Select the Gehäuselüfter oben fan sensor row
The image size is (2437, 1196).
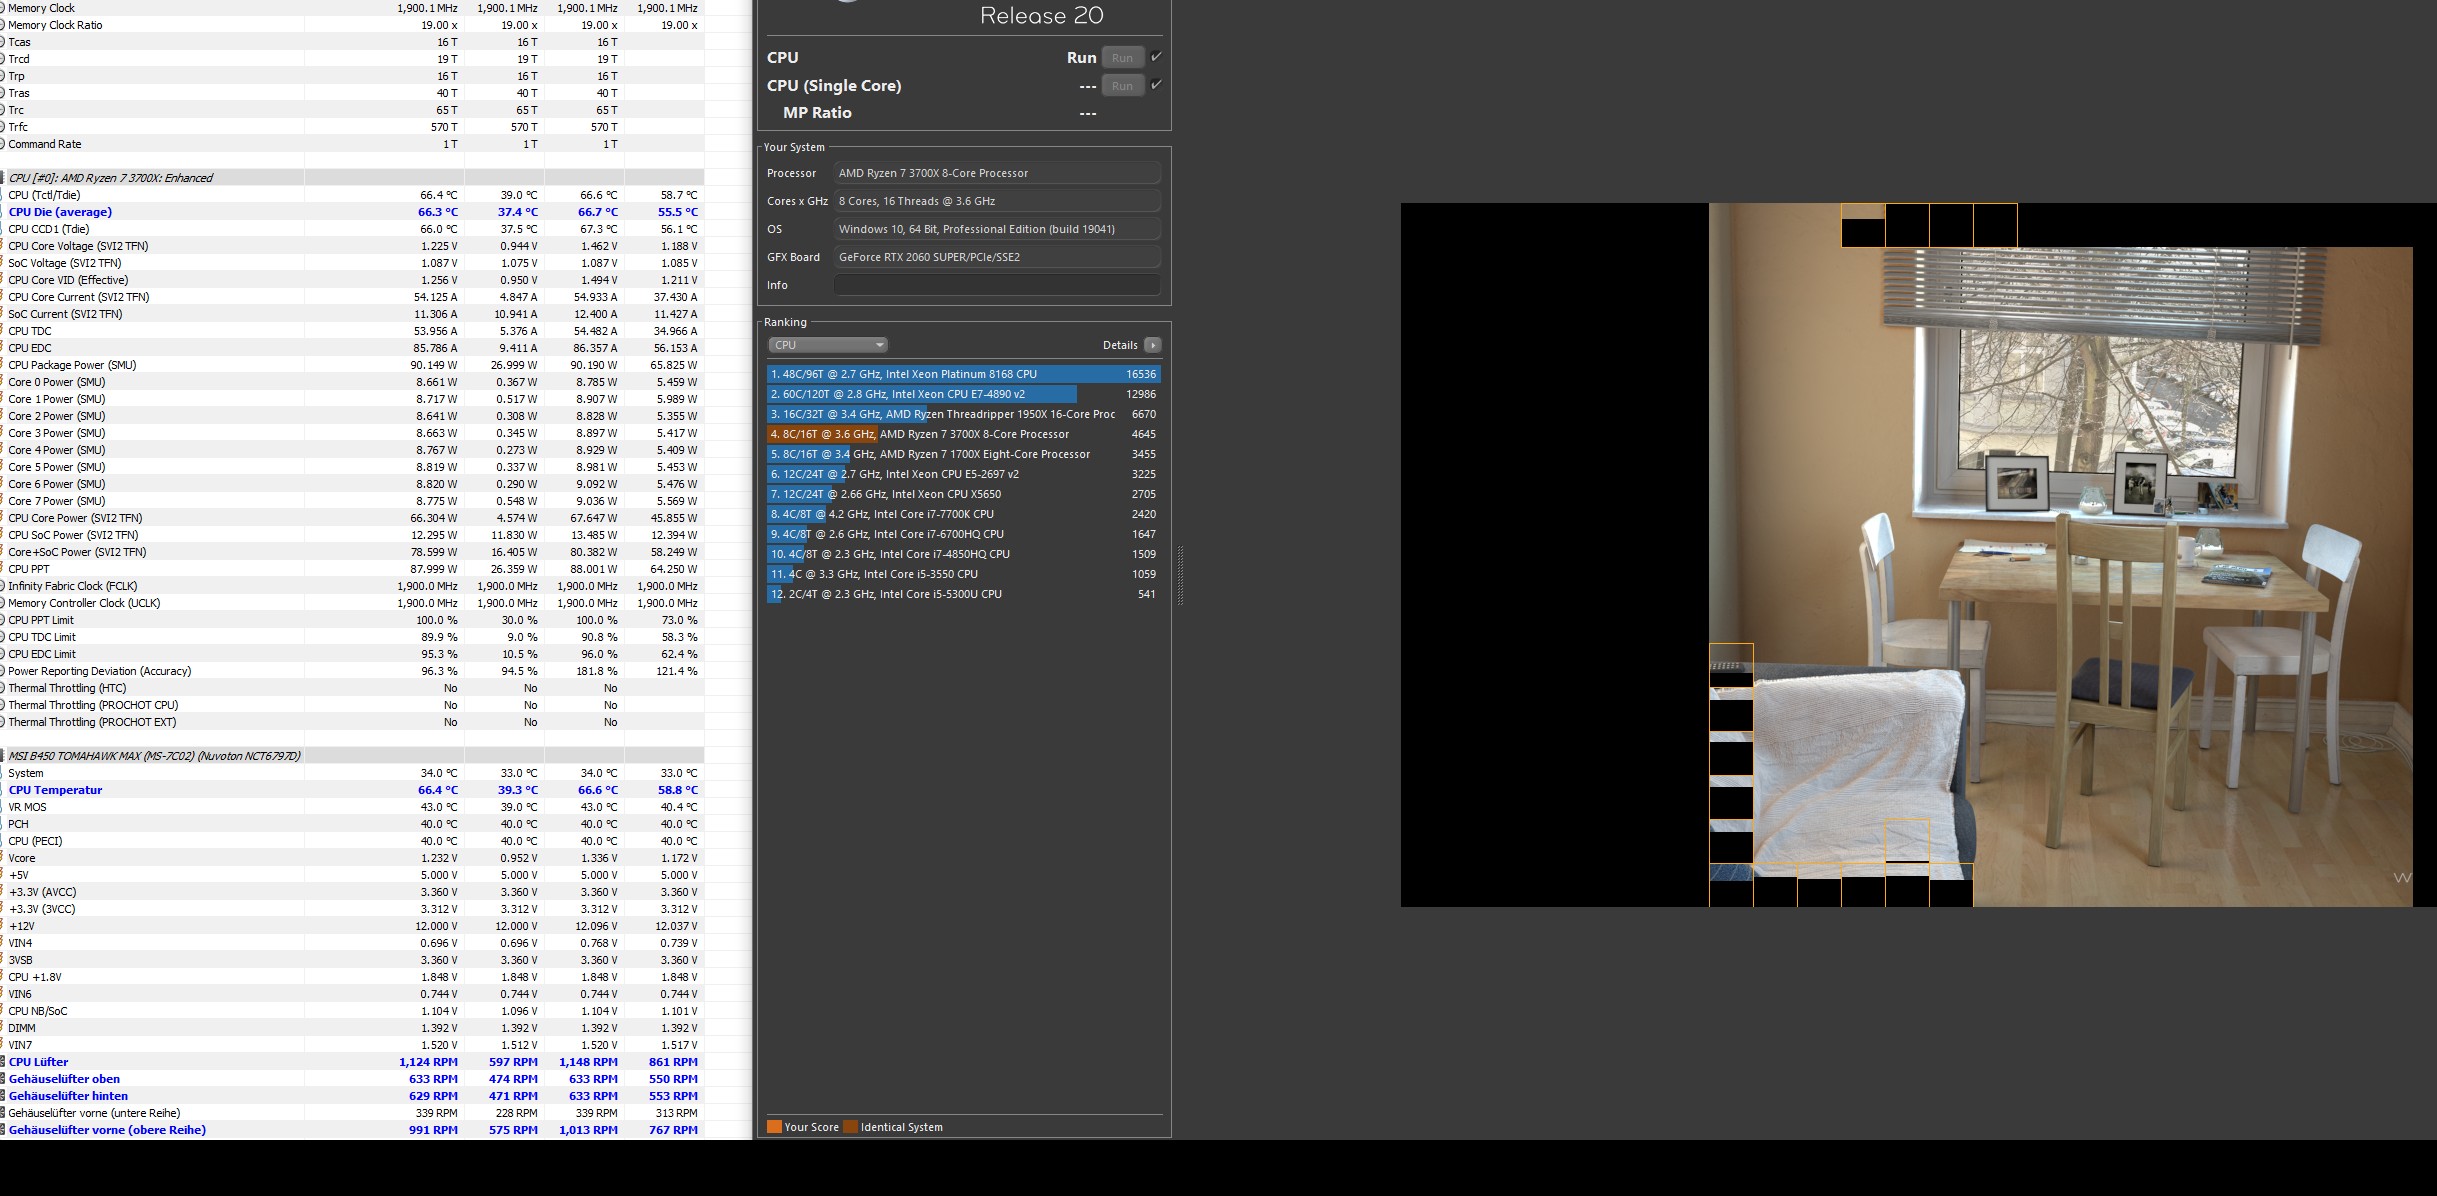click(x=64, y=1079)
